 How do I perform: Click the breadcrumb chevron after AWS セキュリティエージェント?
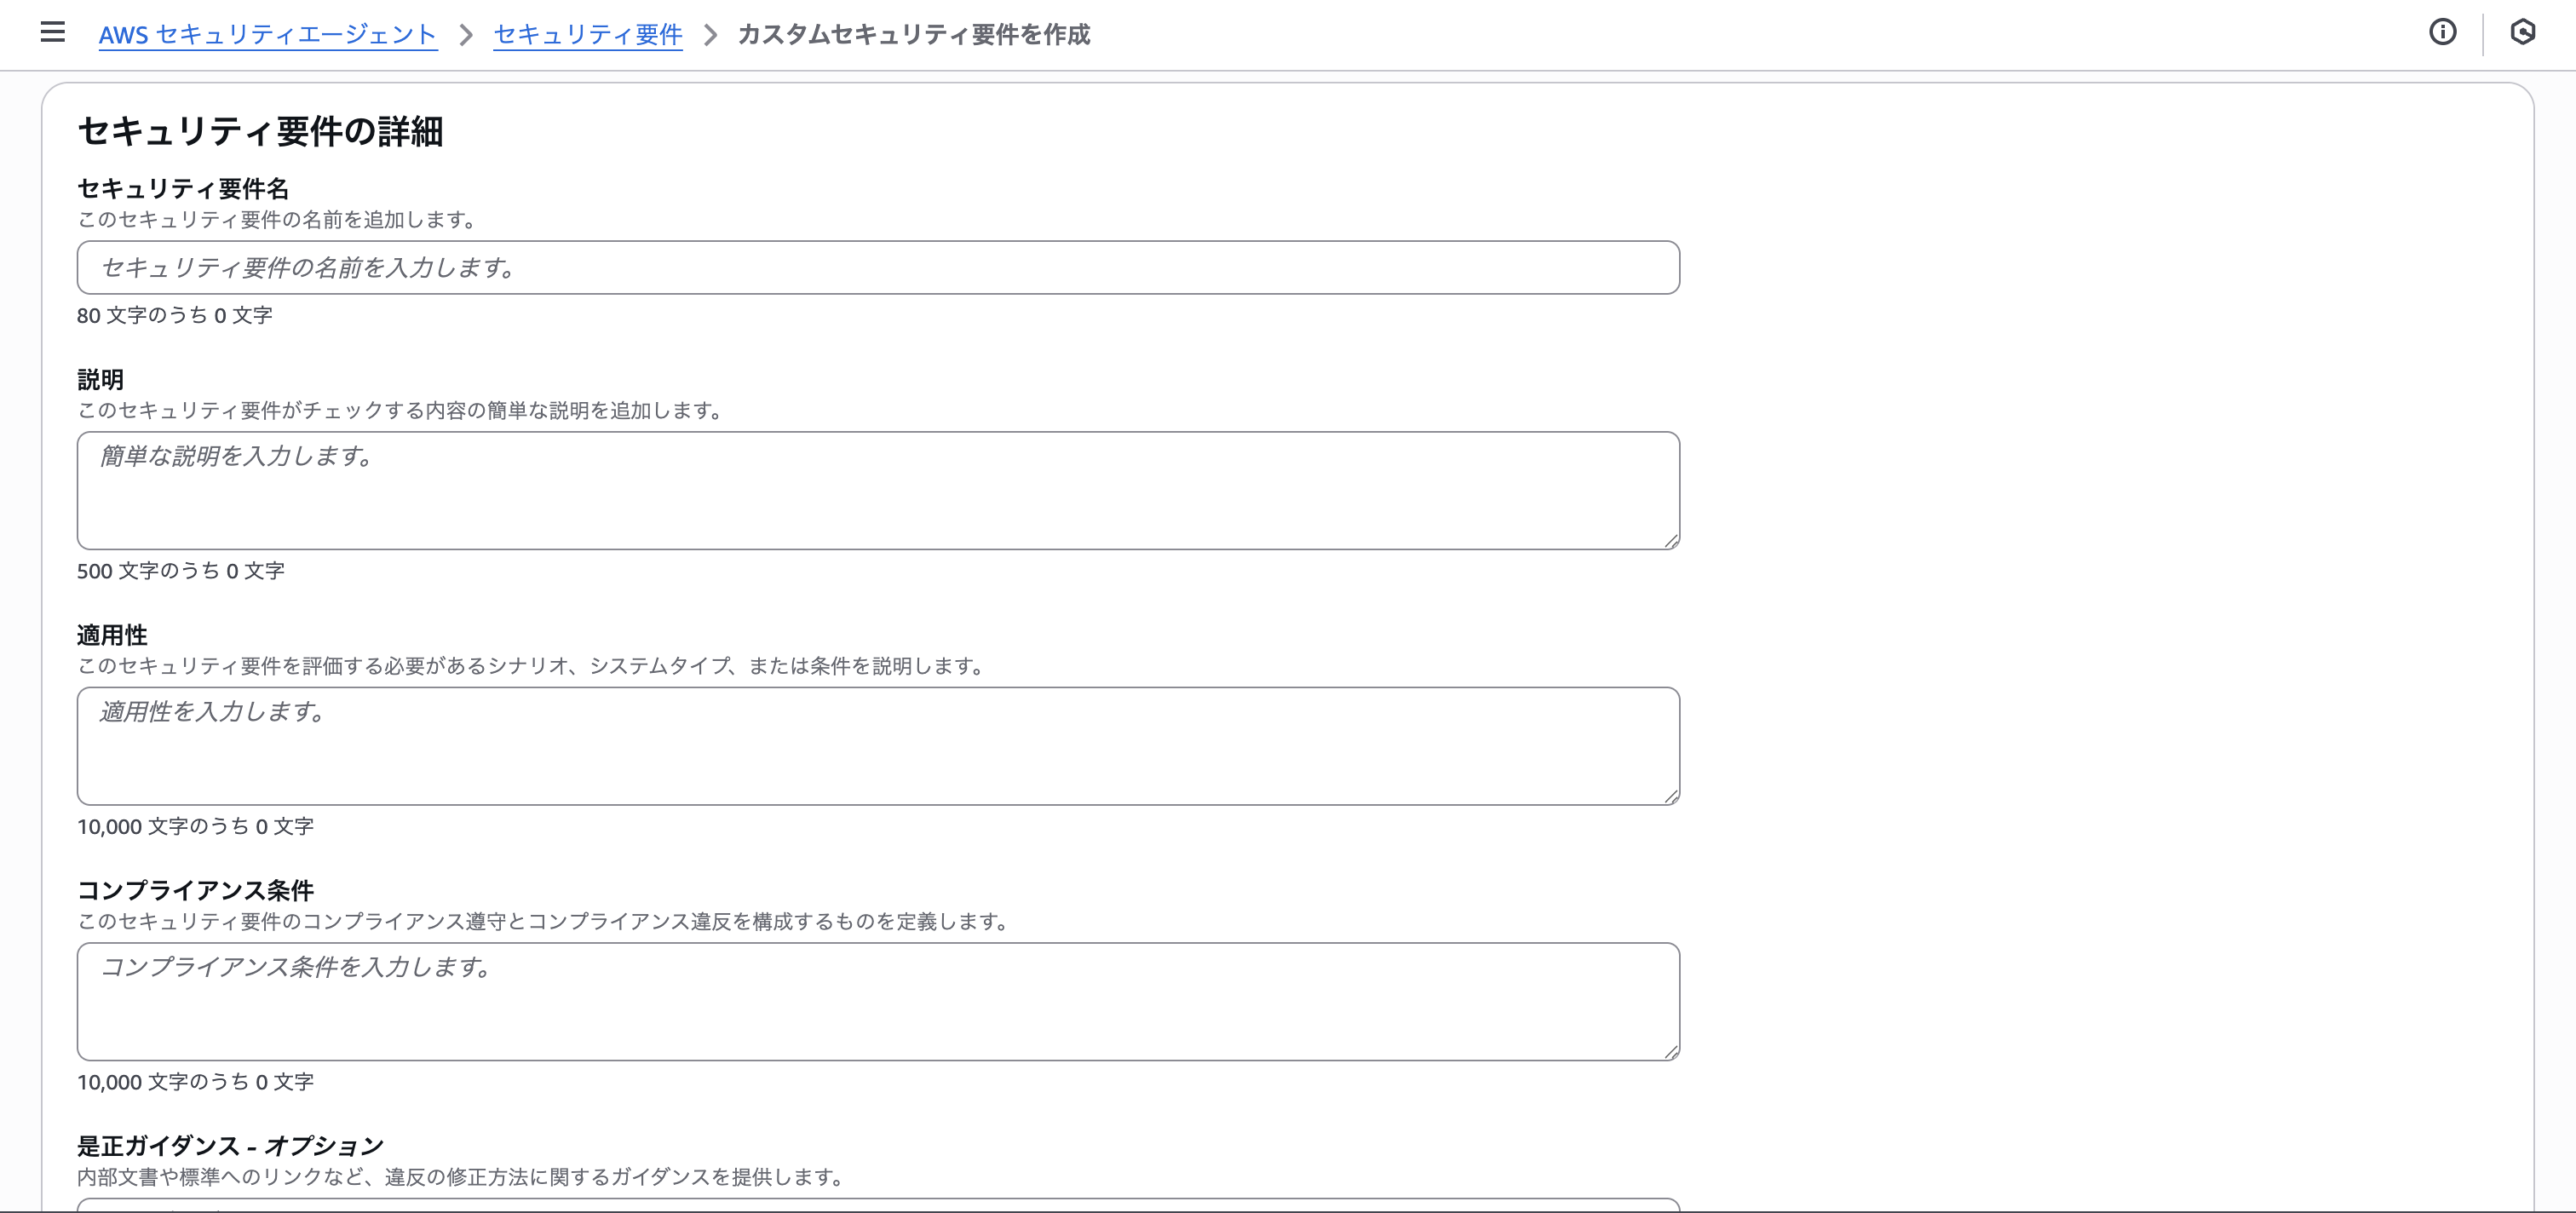[466, 35]
